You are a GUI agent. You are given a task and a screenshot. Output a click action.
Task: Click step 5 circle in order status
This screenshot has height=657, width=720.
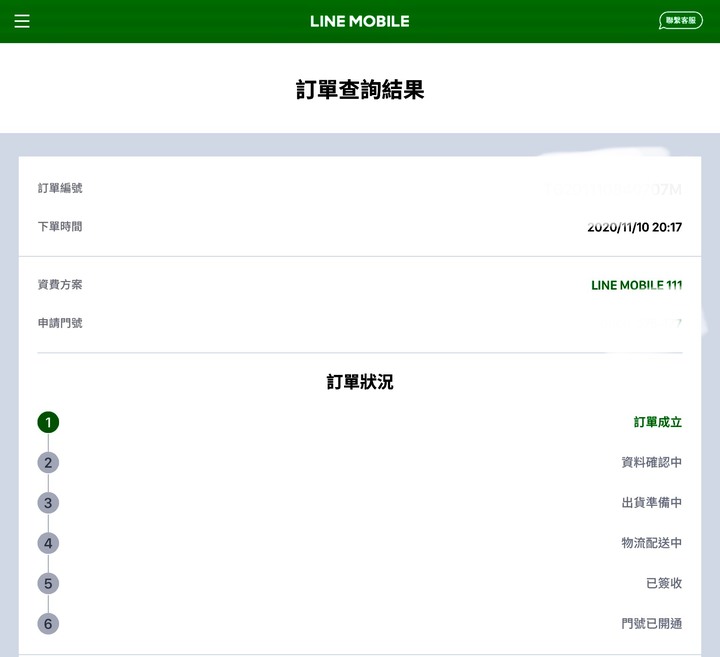(48, 584)
